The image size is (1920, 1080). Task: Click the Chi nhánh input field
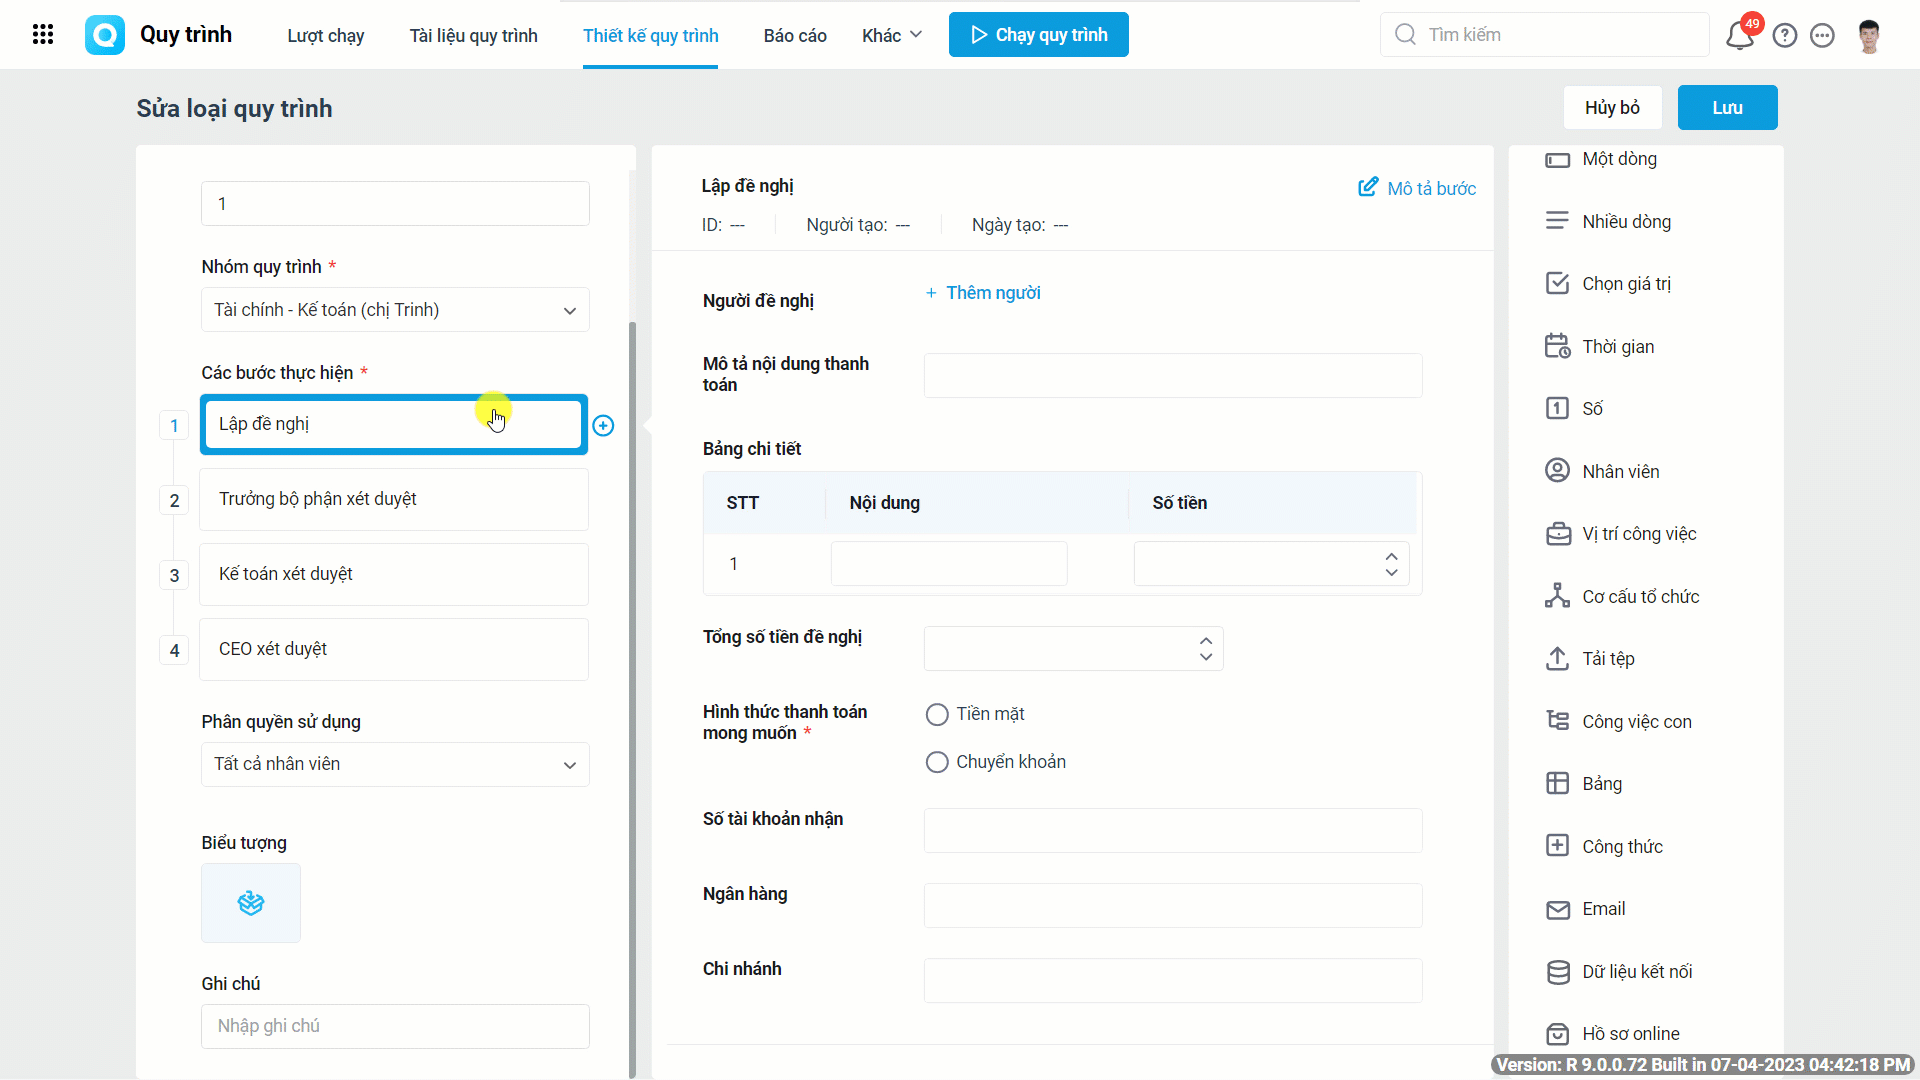tap(1173, 980)
